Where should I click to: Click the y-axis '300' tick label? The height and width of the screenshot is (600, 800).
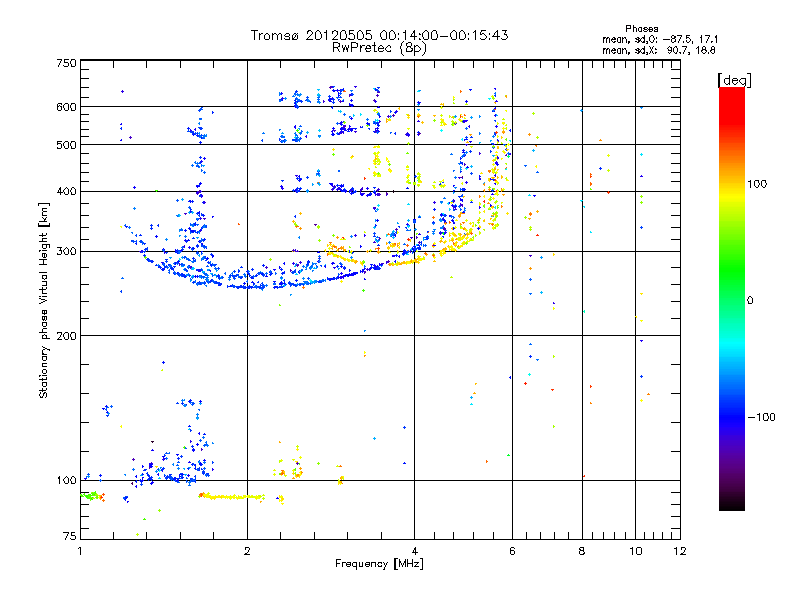coord(66,252)
